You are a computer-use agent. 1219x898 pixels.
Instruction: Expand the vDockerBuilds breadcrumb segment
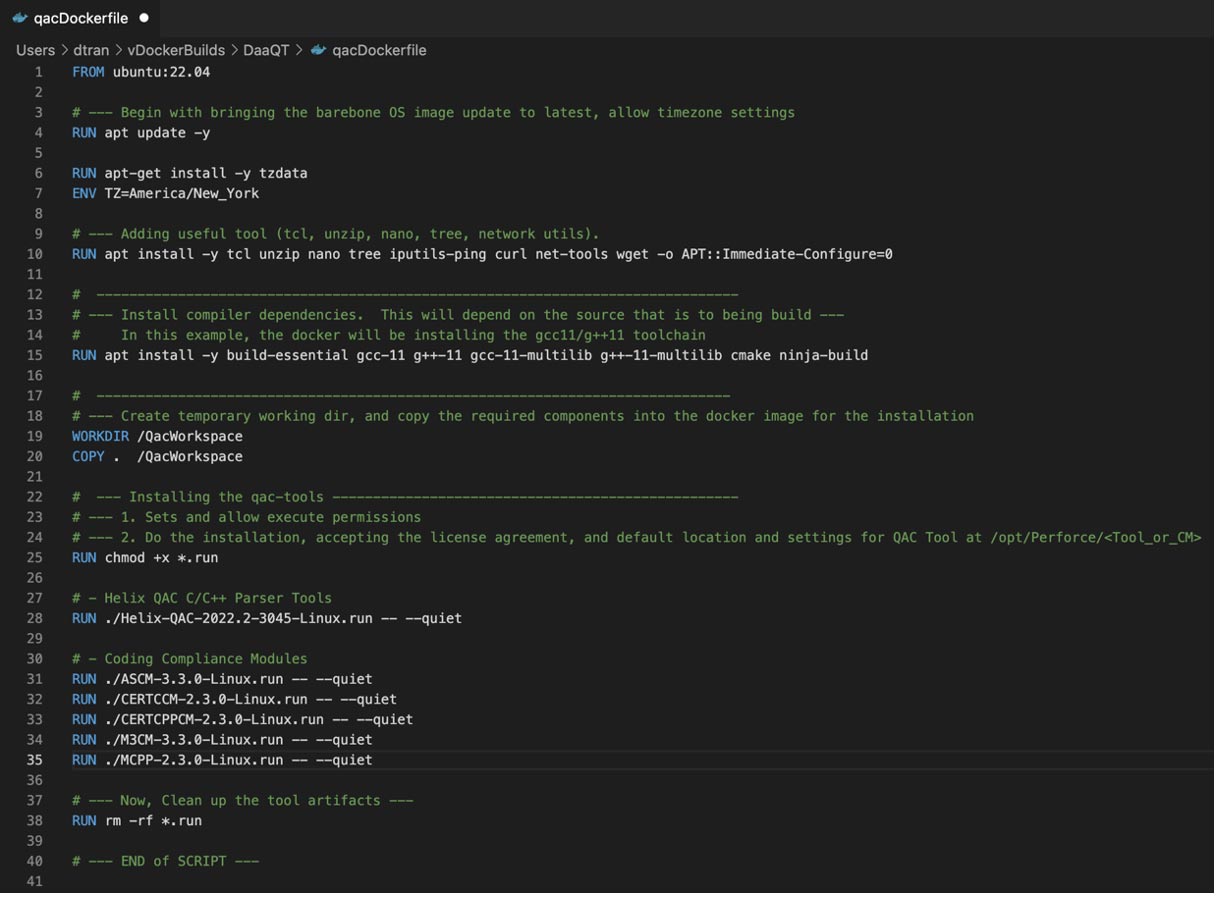click(176, 50)
